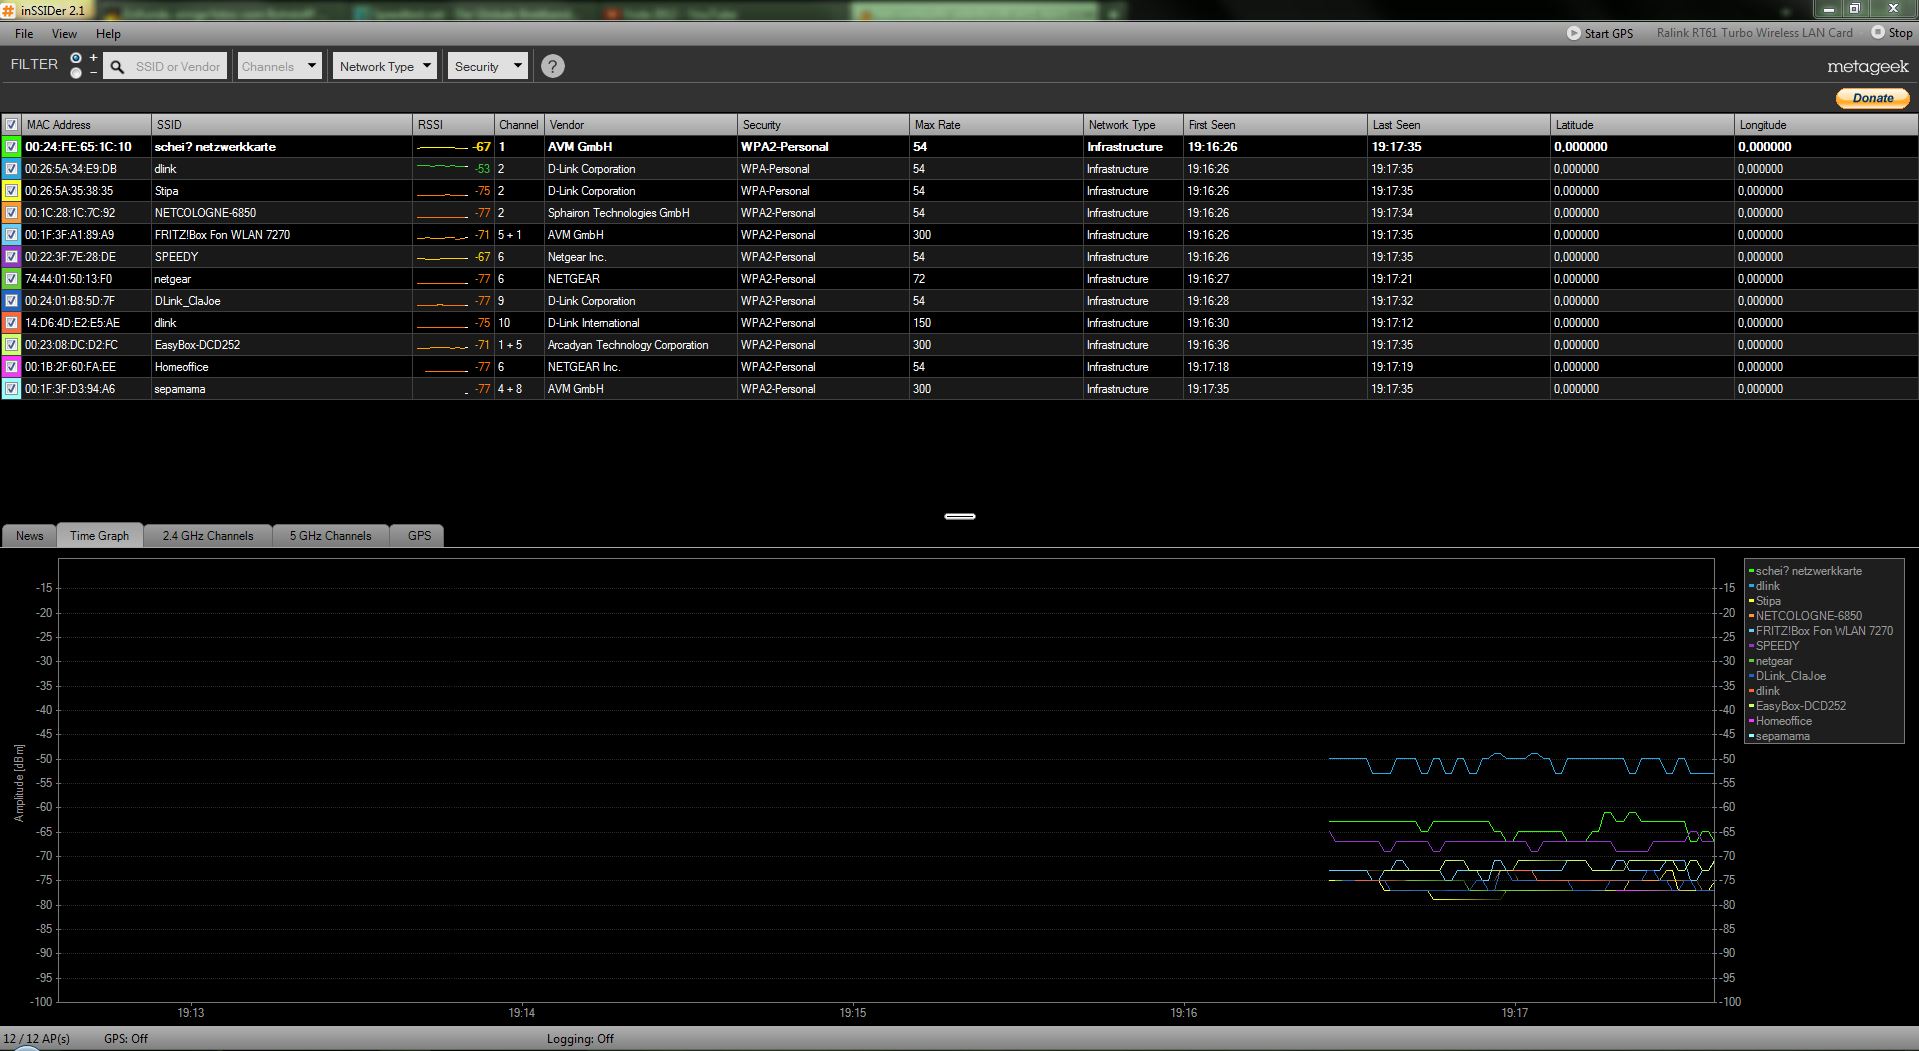Select the minus filter radio button
The height and width of the screenshot is (1051, 1919).
click(x=76, y=73)
